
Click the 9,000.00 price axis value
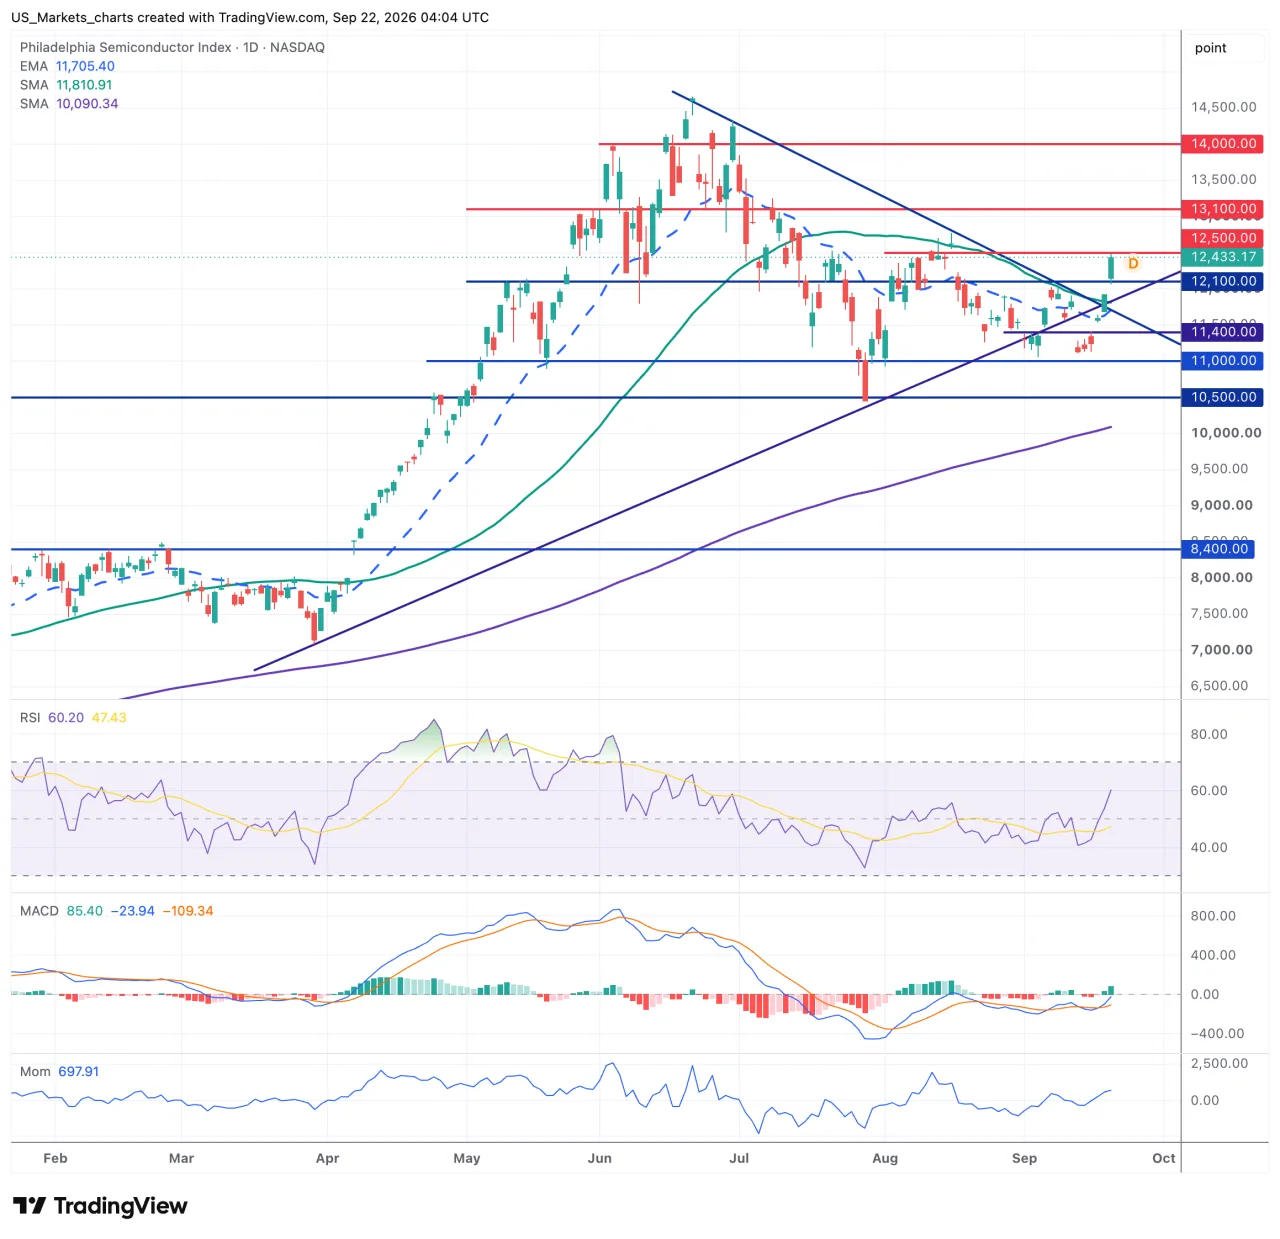click(1222, 505)
